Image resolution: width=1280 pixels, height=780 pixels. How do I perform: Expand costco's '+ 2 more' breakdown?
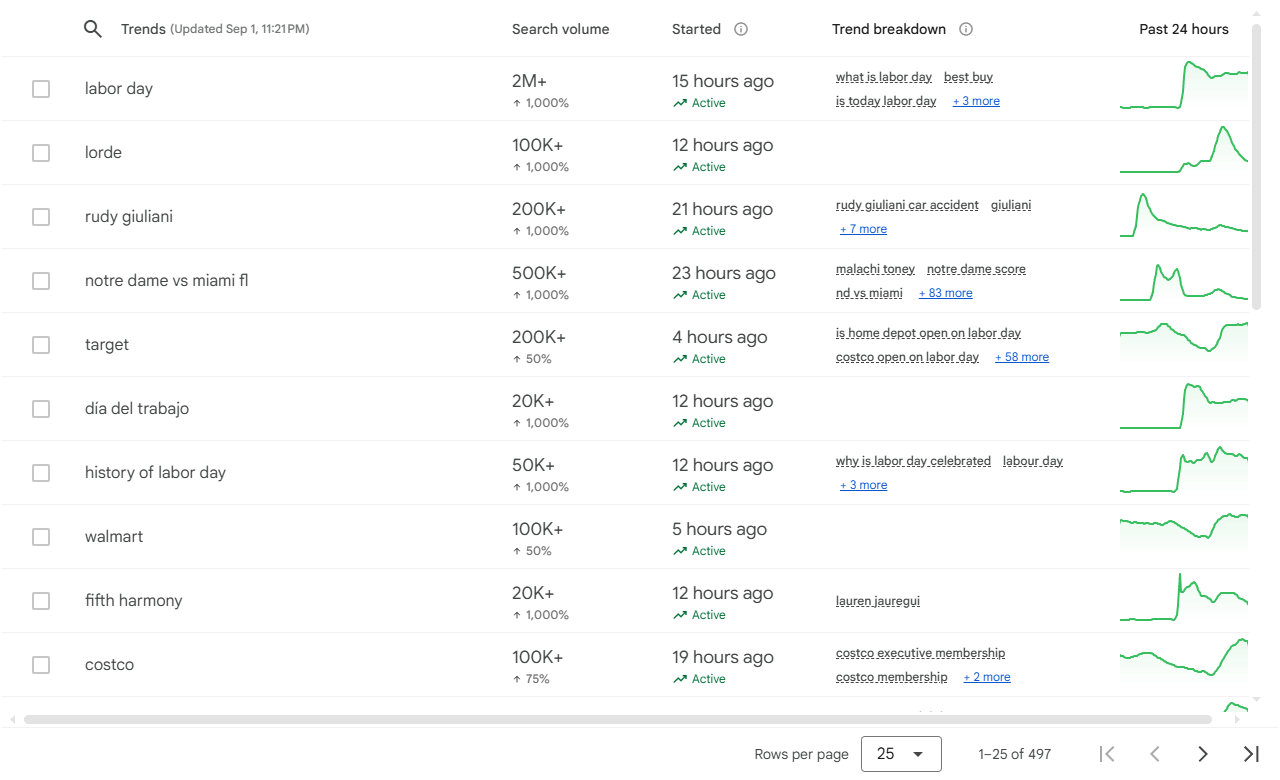tap(987, 677)
